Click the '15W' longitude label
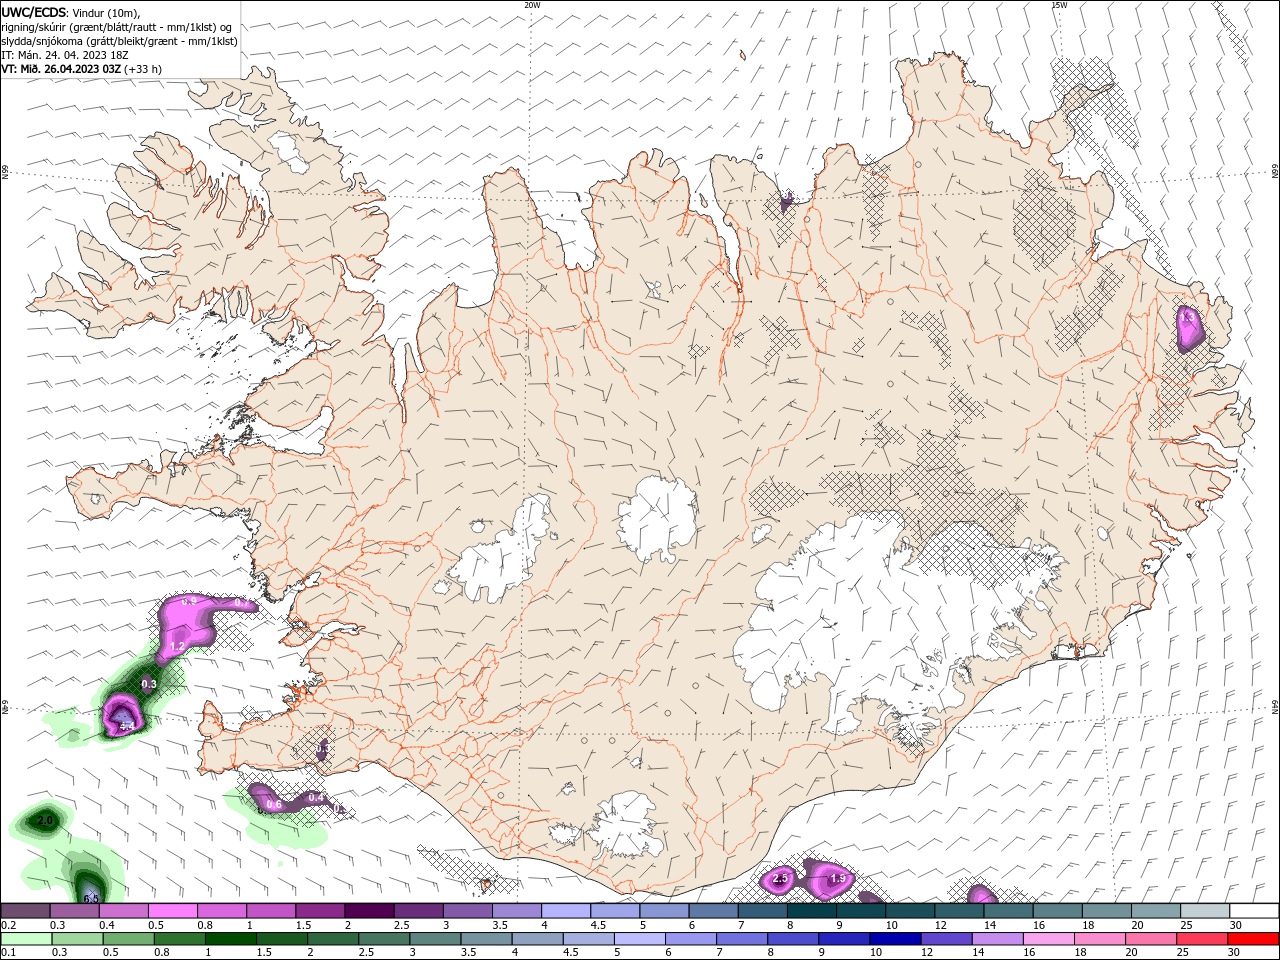 (x=1059, y=5)
